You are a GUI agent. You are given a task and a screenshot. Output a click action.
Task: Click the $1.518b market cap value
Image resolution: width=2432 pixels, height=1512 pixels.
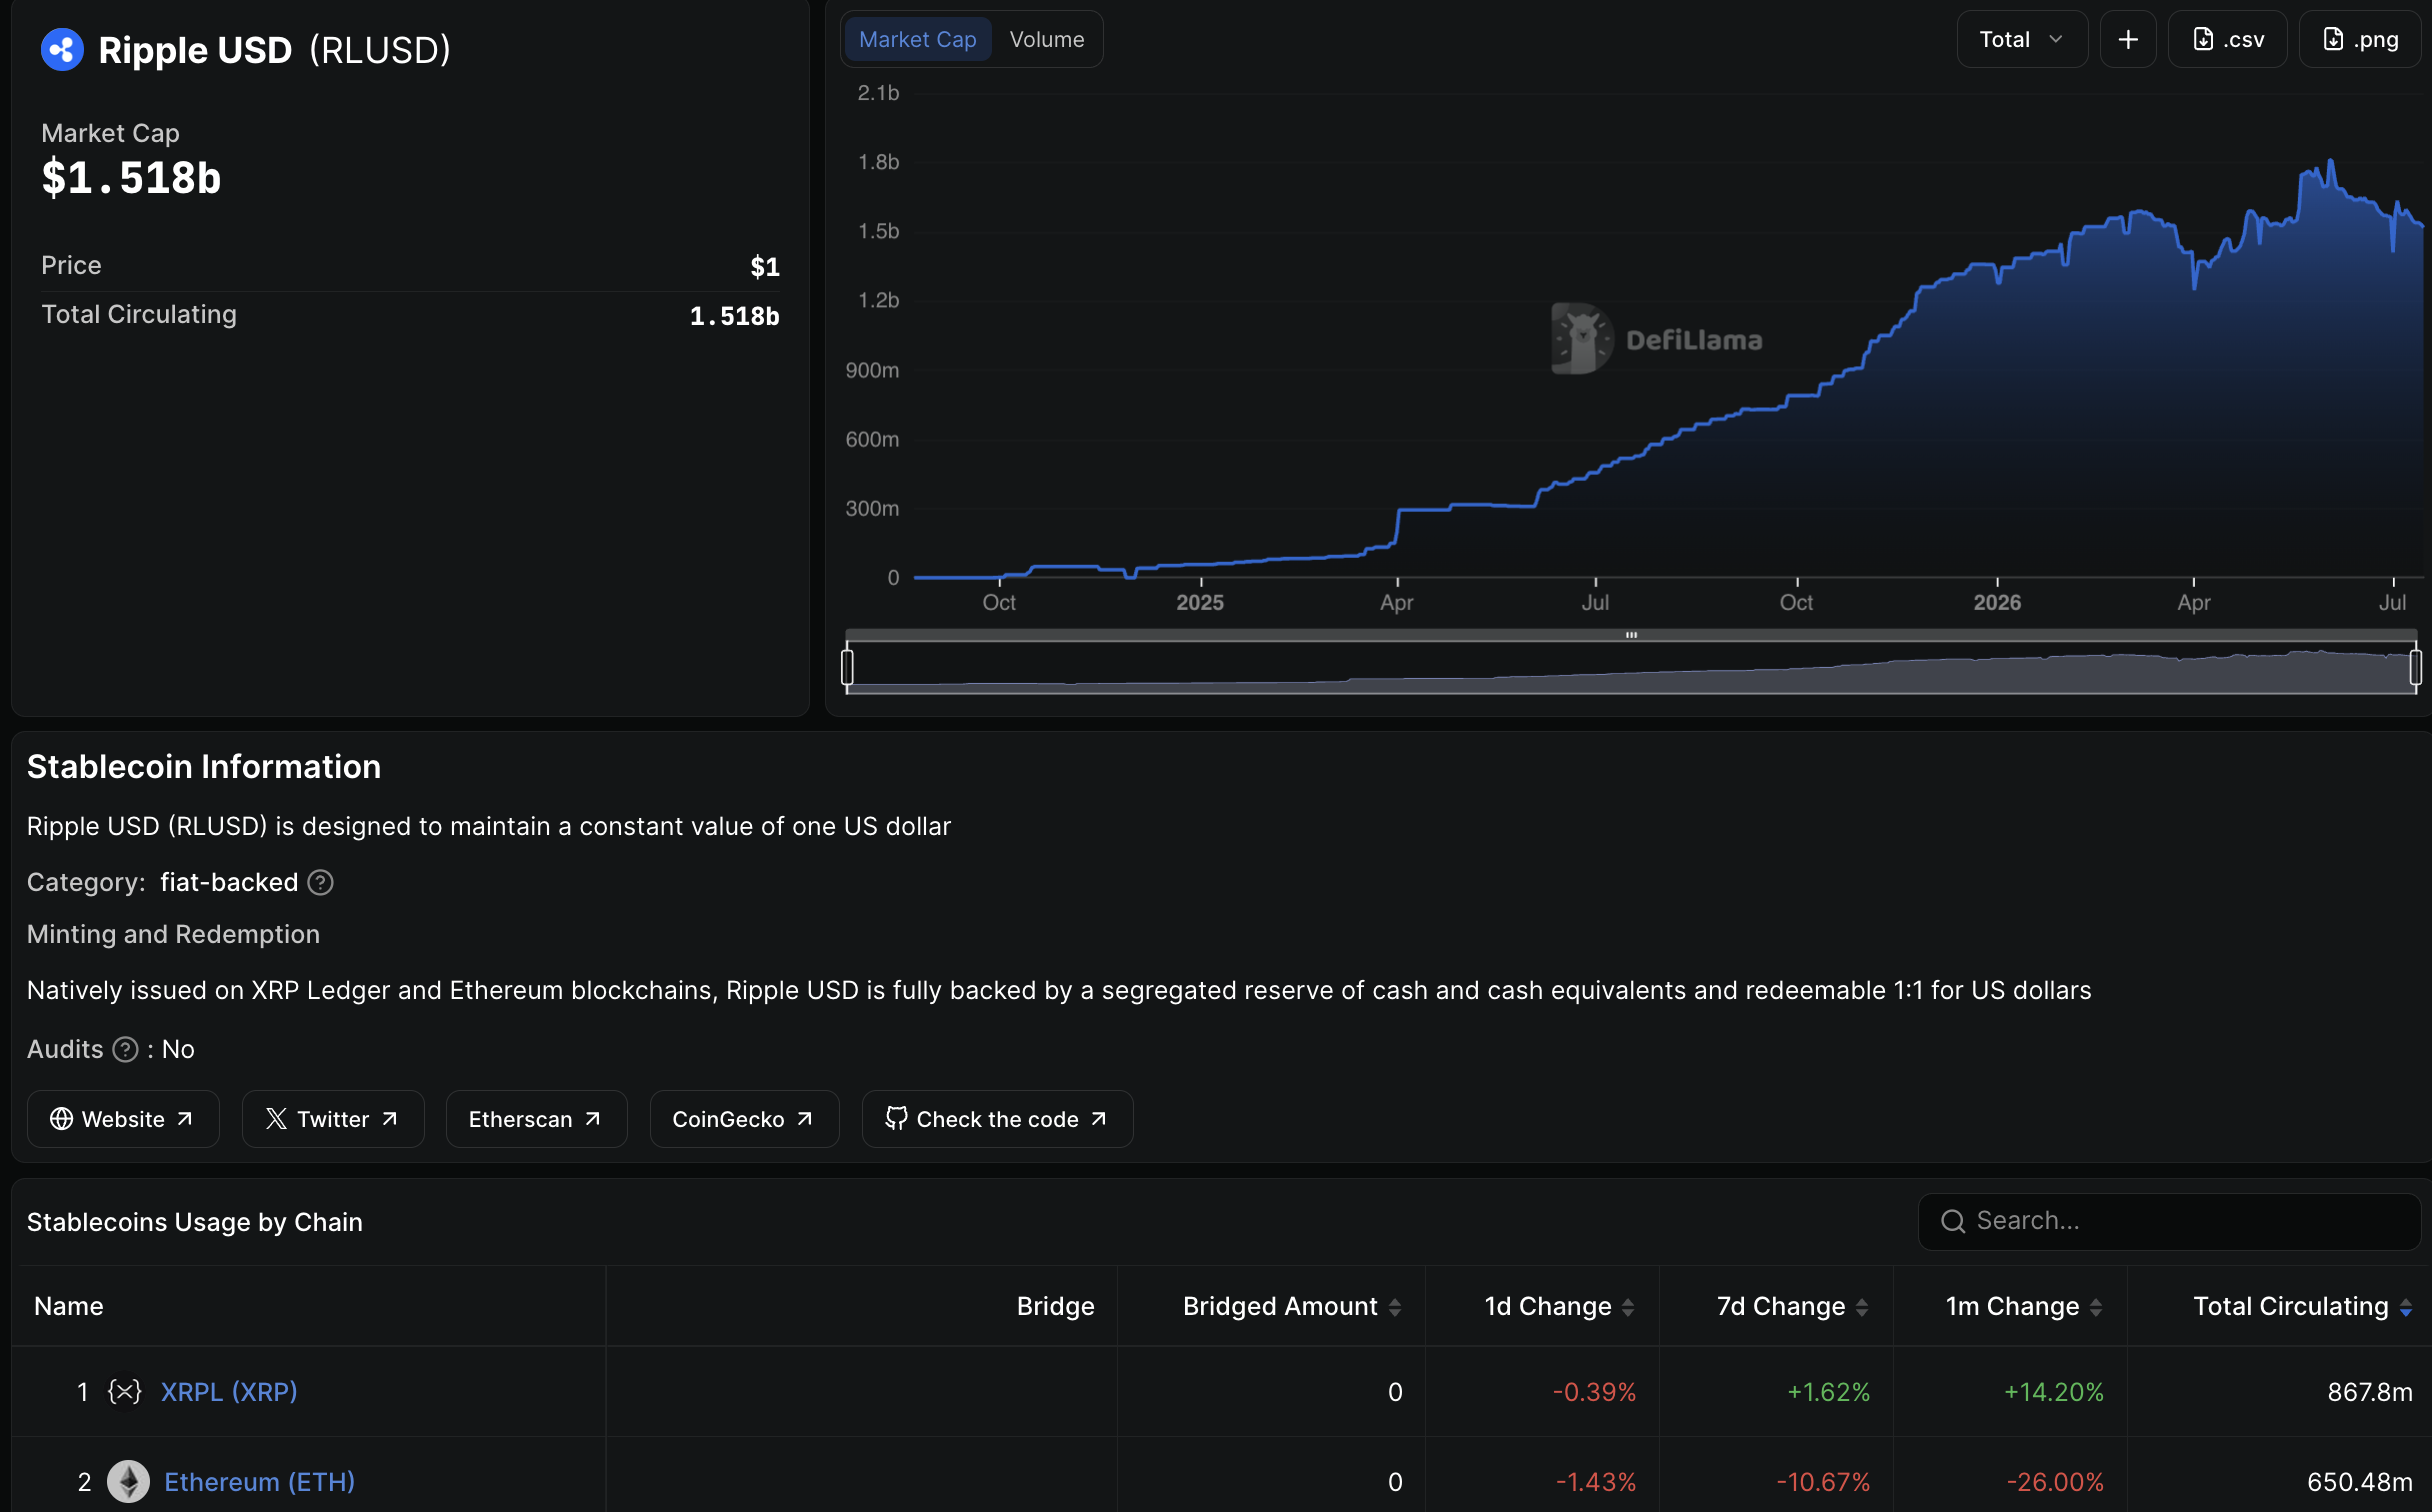tap(131, 178)
